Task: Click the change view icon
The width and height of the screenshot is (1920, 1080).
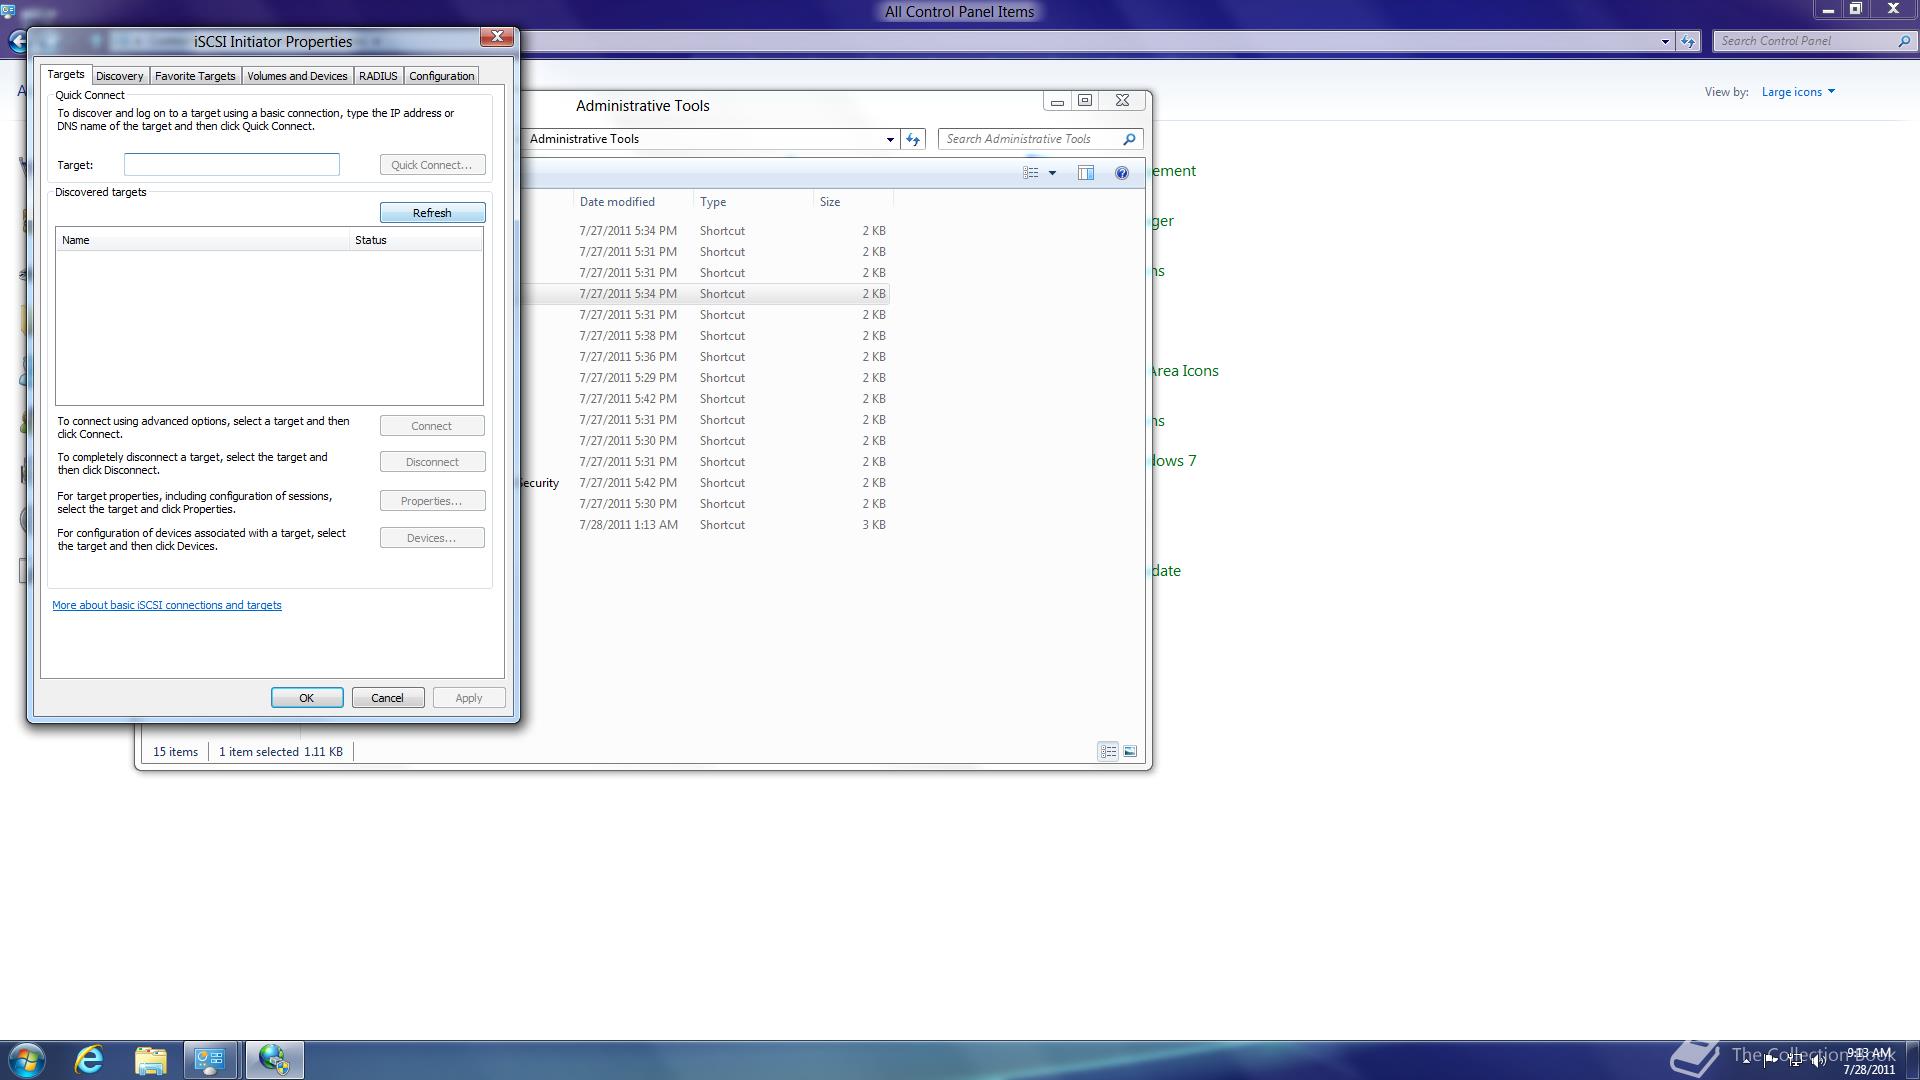Action: click(1030, 173)
